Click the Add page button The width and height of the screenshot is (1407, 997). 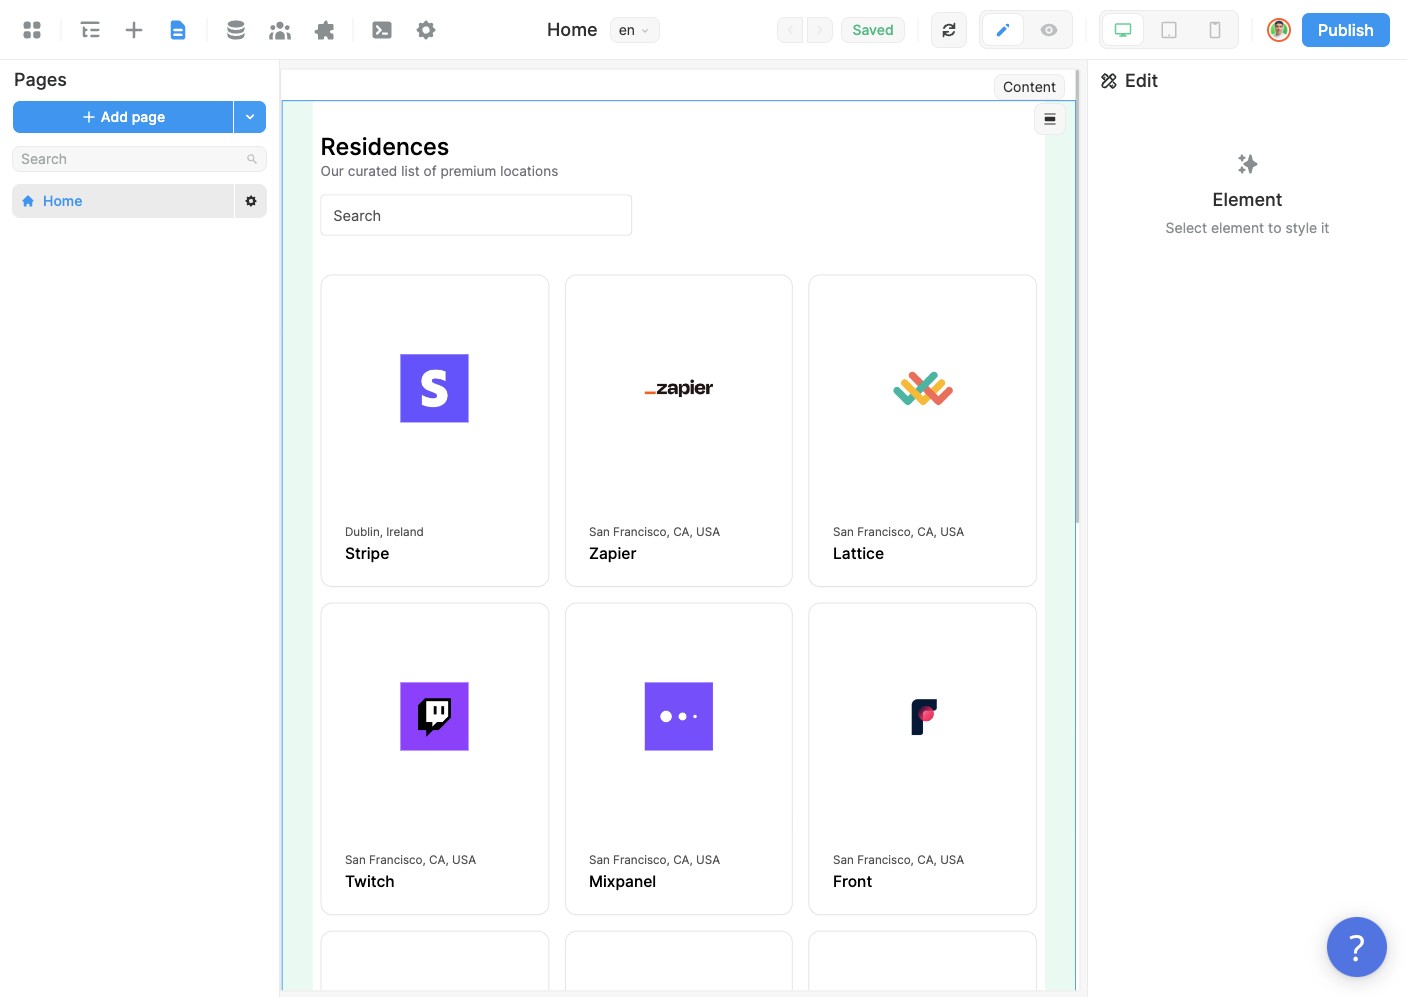coord(123,117)
